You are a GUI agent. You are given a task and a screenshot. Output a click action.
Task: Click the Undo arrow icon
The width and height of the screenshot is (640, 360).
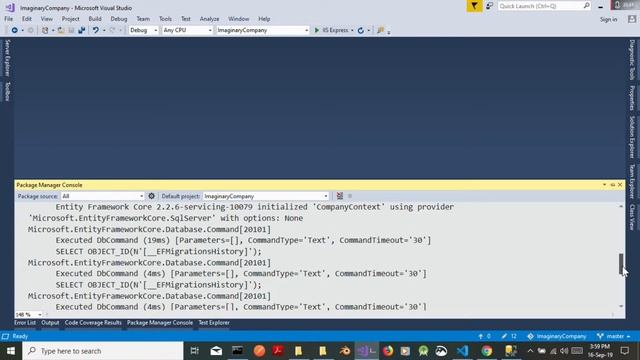96,30
